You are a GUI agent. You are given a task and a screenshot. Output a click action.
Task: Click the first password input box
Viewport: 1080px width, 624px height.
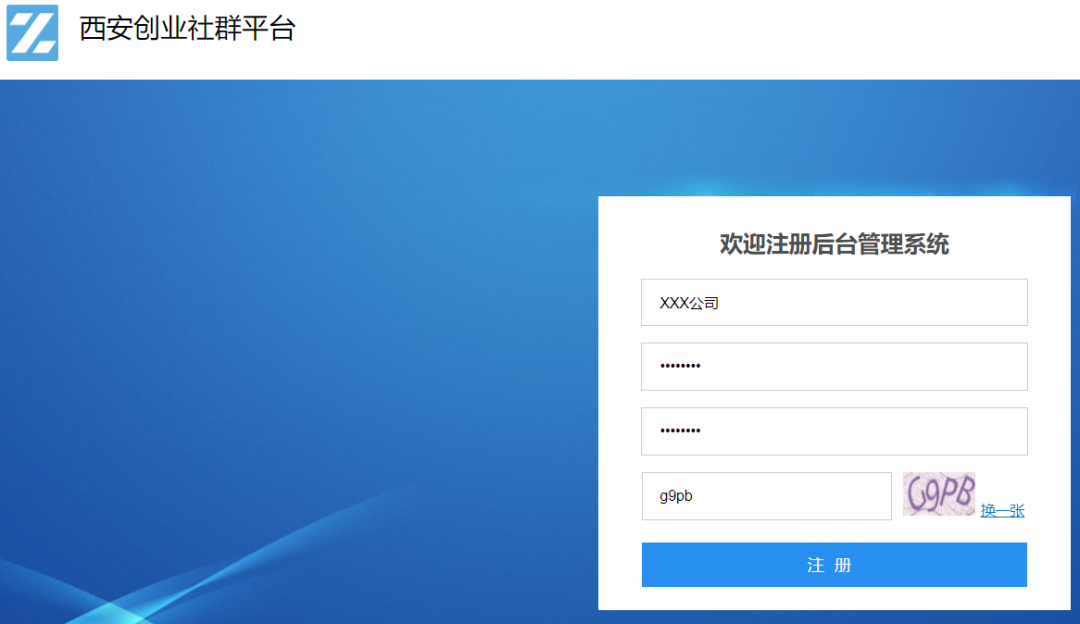point(834,366)
